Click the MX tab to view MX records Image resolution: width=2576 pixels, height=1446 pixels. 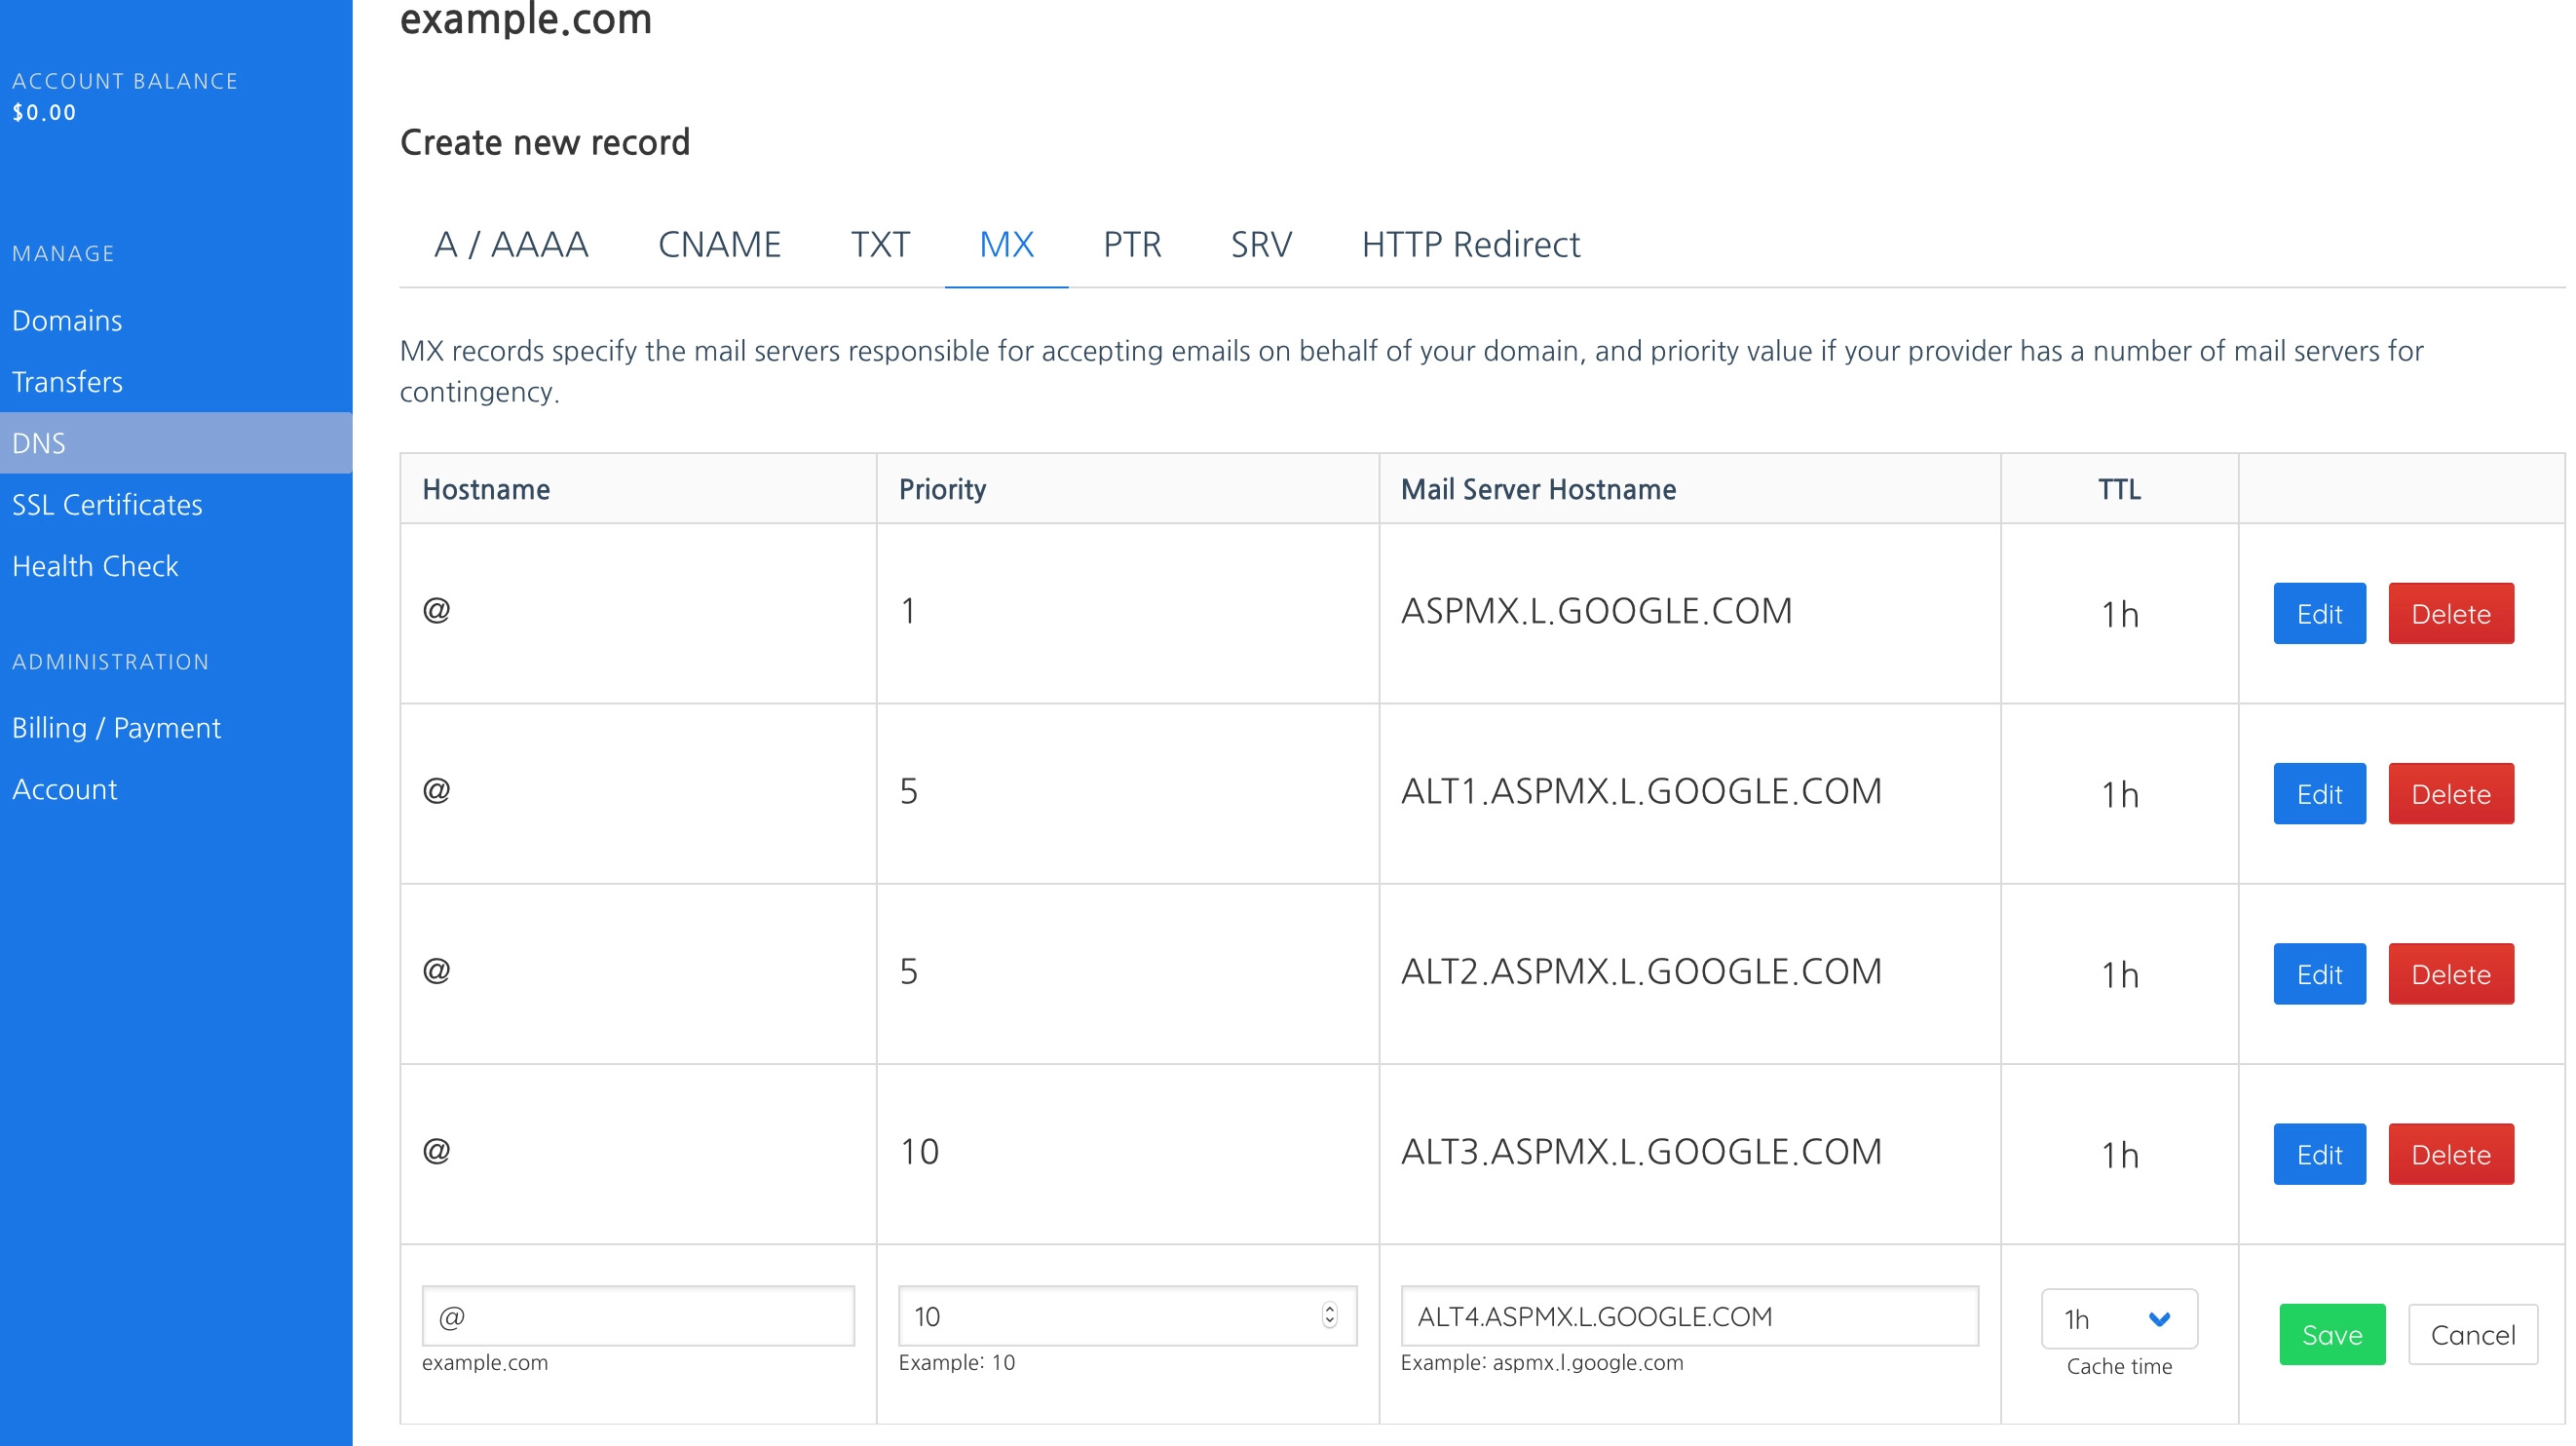pyautogui.click(x=1004, y=245)
